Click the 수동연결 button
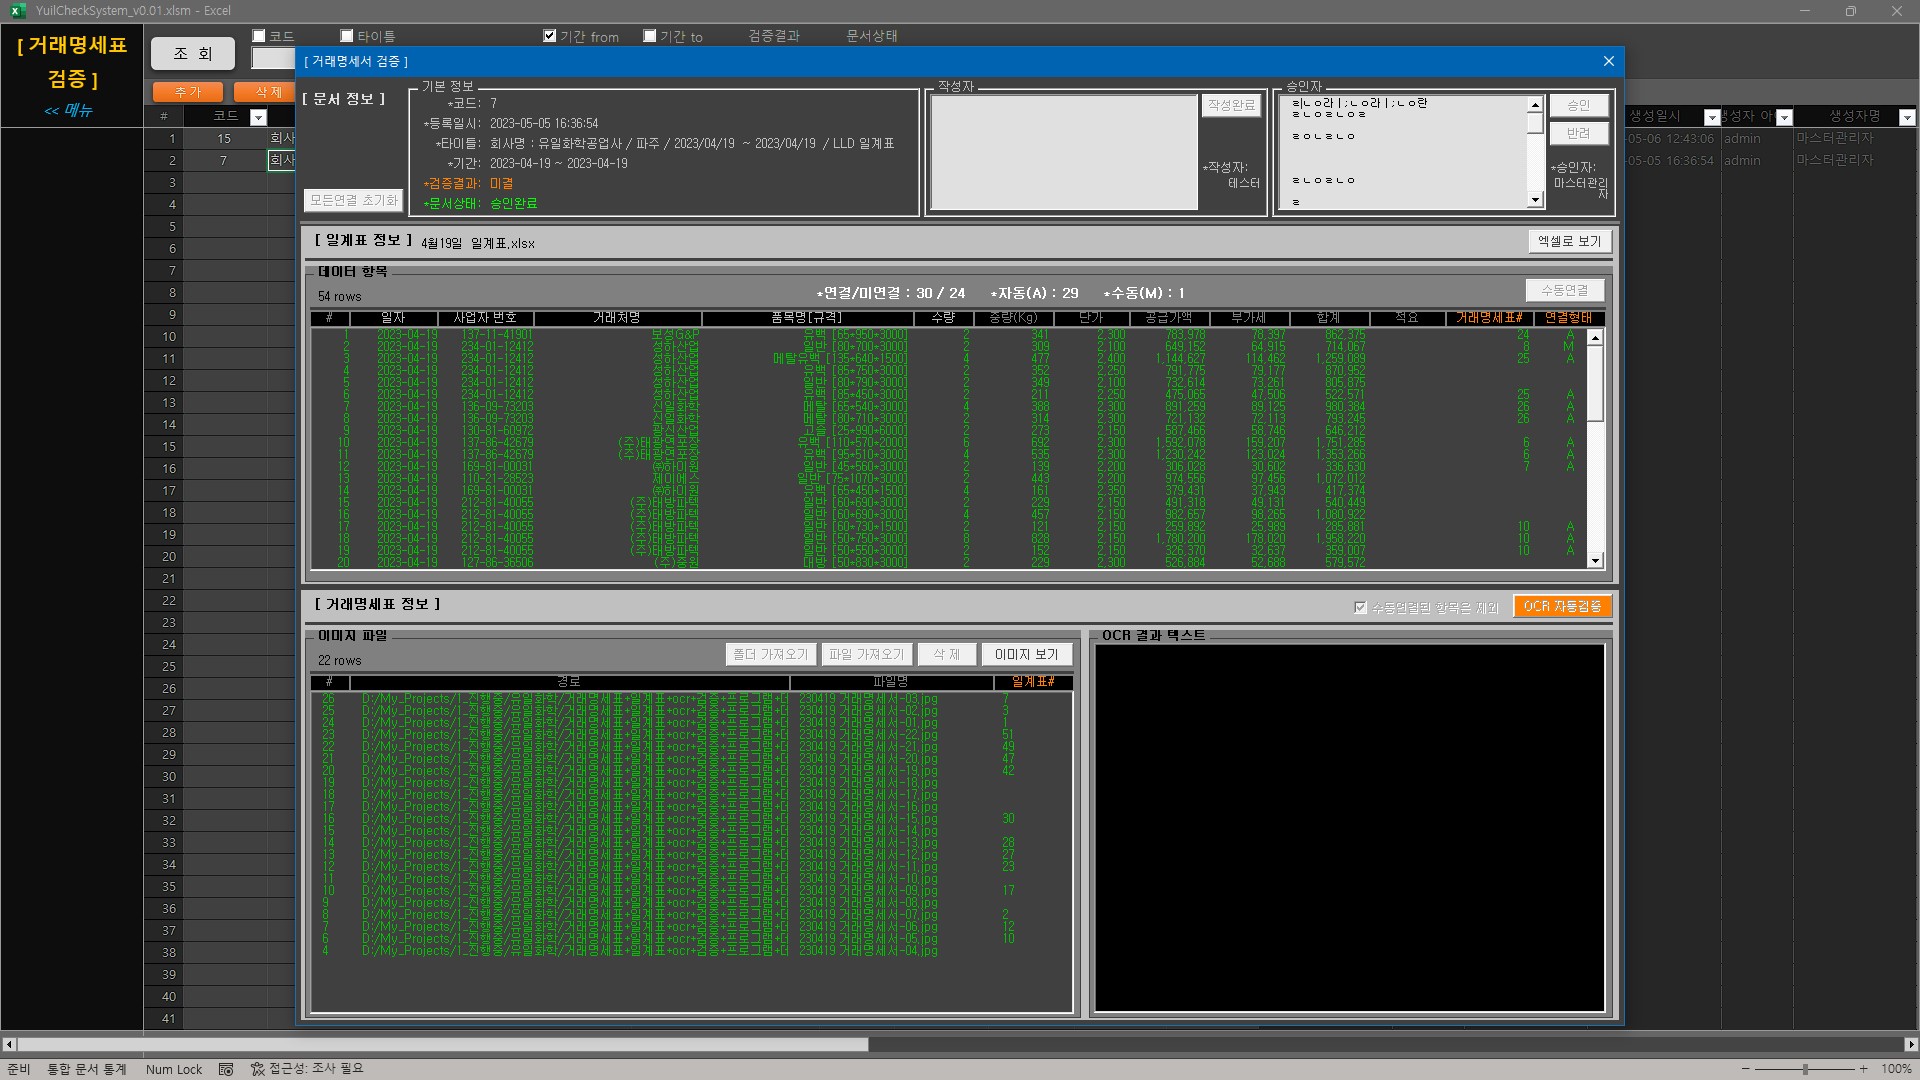 click(x=1564, y=290)
